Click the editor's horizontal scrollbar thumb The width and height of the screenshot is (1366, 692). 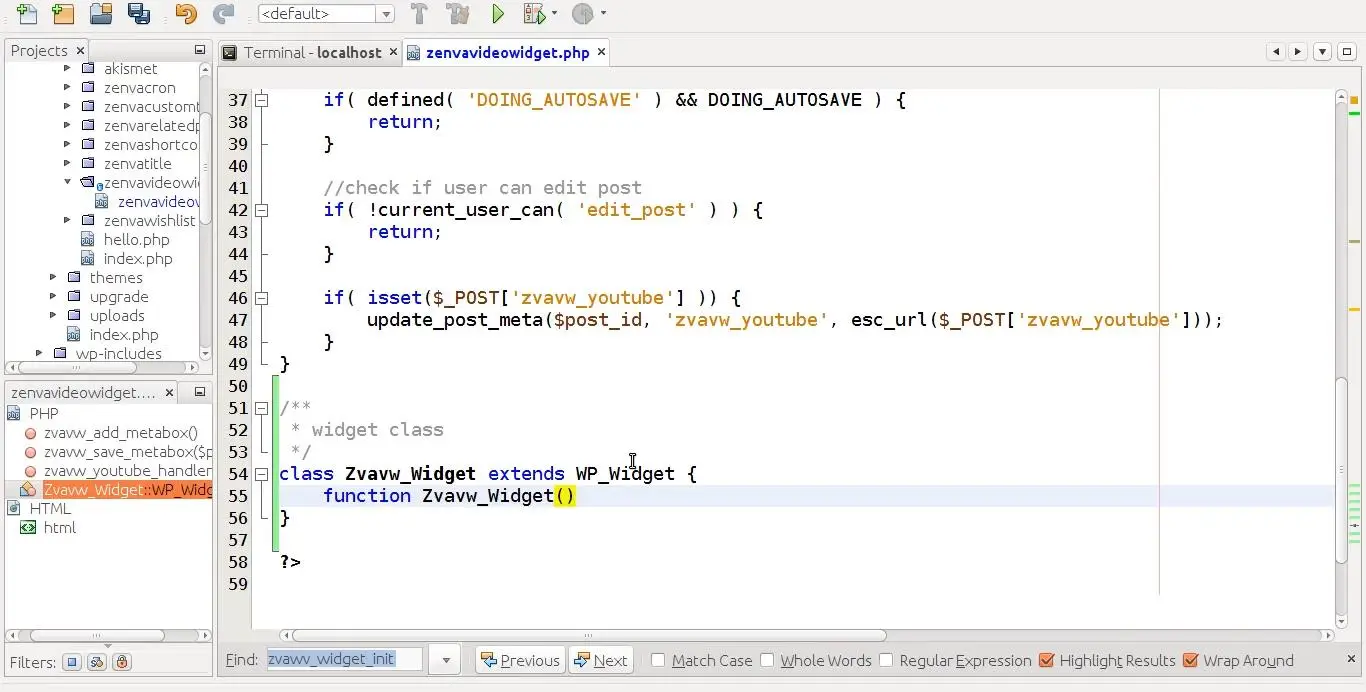pyautogui.click(x=588, y=635)
